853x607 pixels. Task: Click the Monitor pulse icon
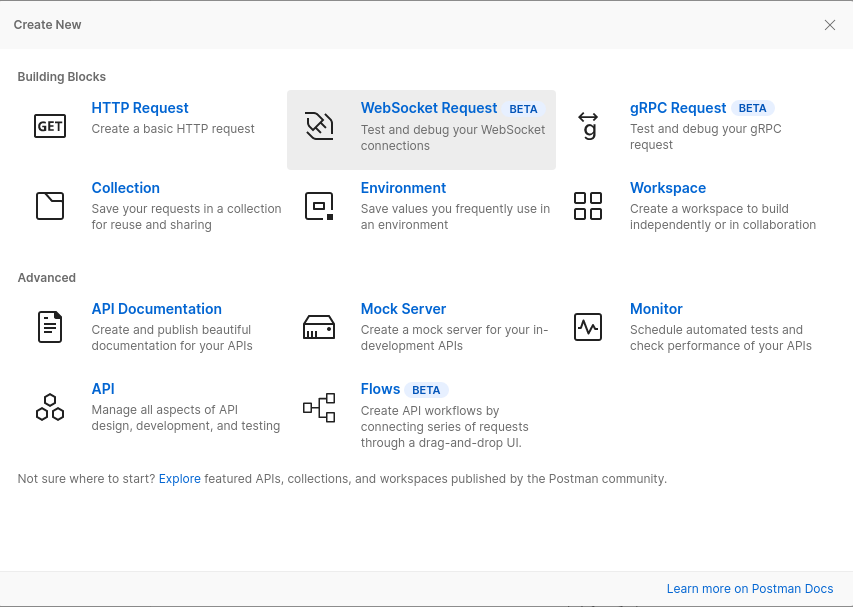588,327
